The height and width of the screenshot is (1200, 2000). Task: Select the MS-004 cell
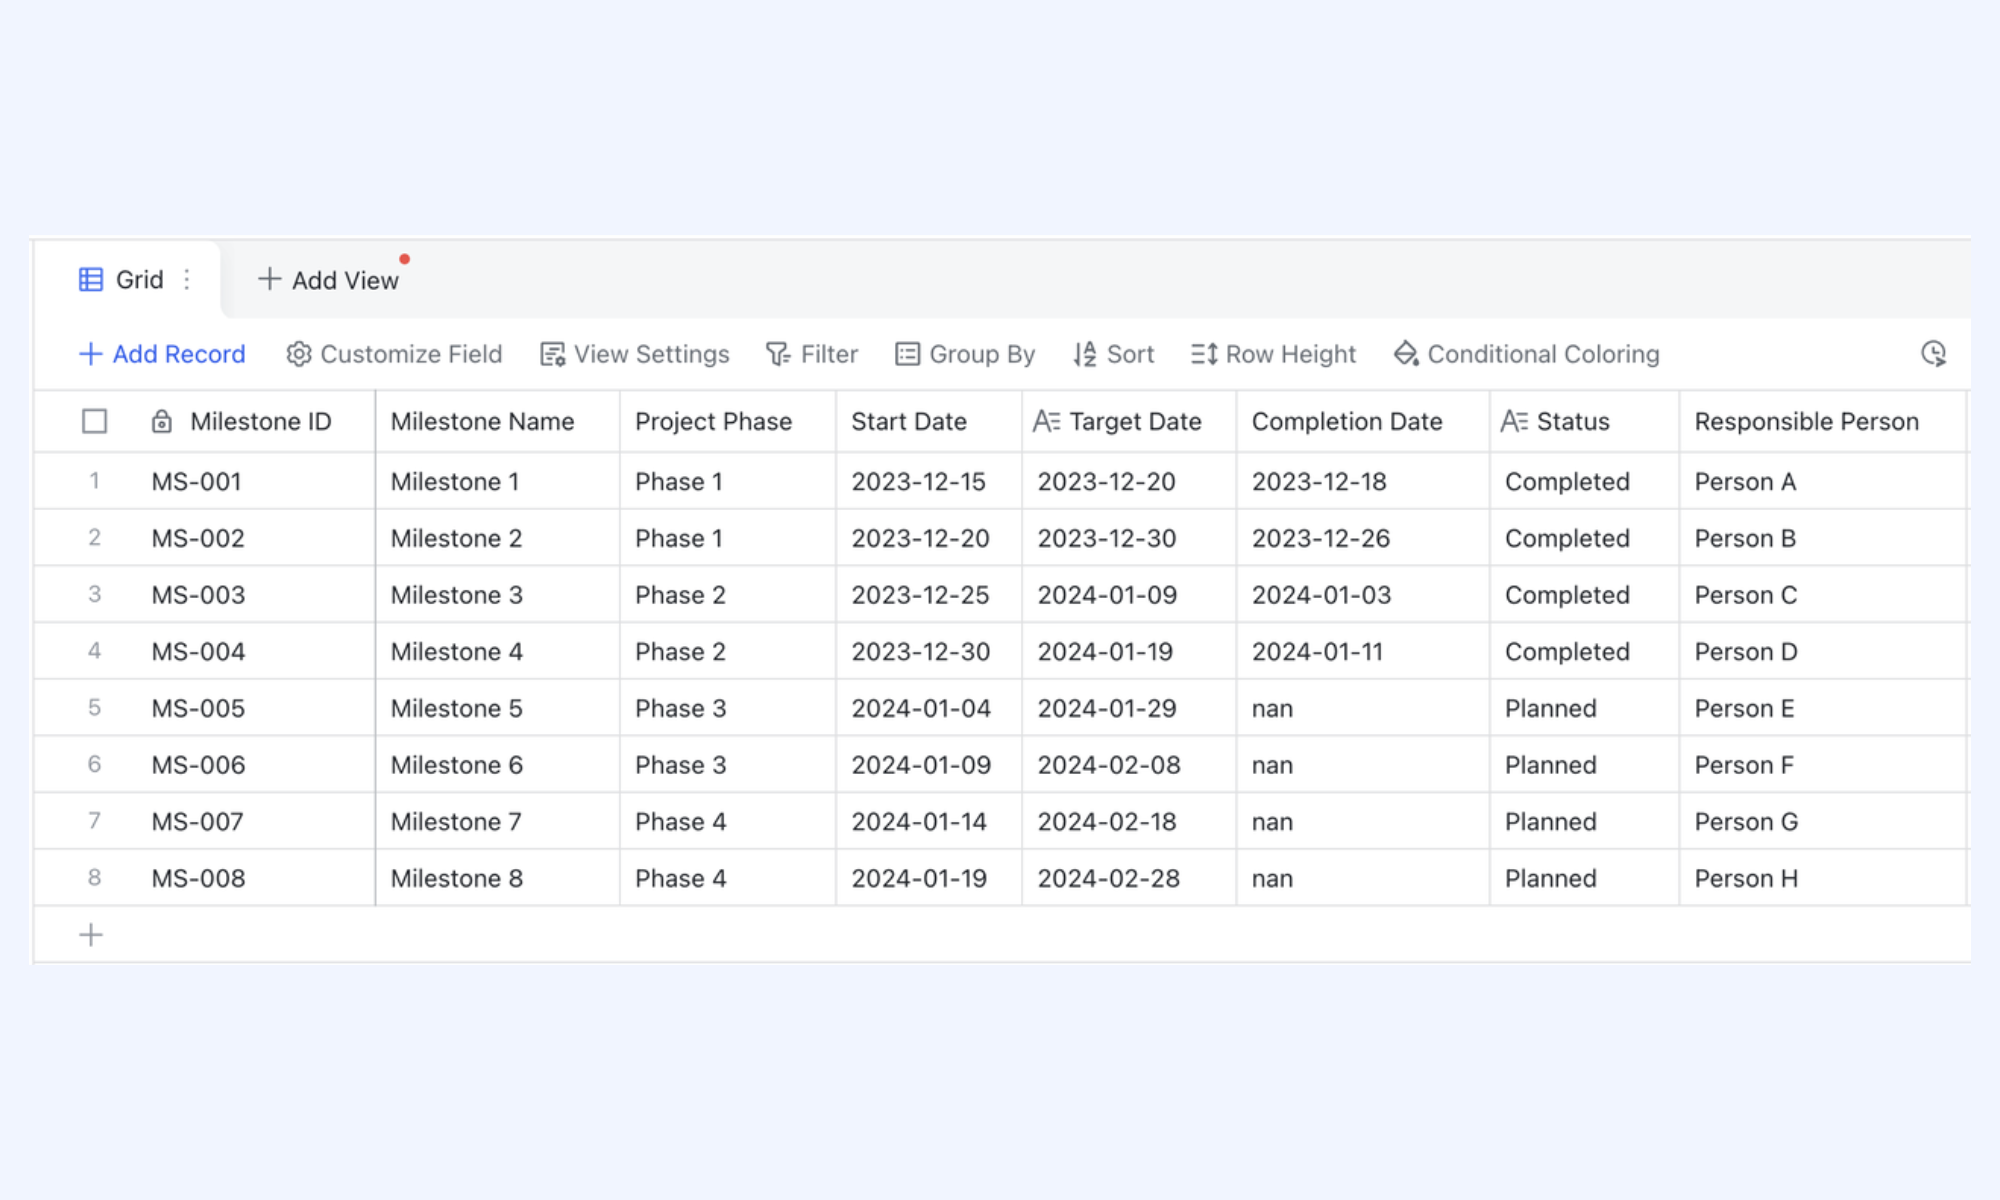pyautogui.click(x=255, y=651)
